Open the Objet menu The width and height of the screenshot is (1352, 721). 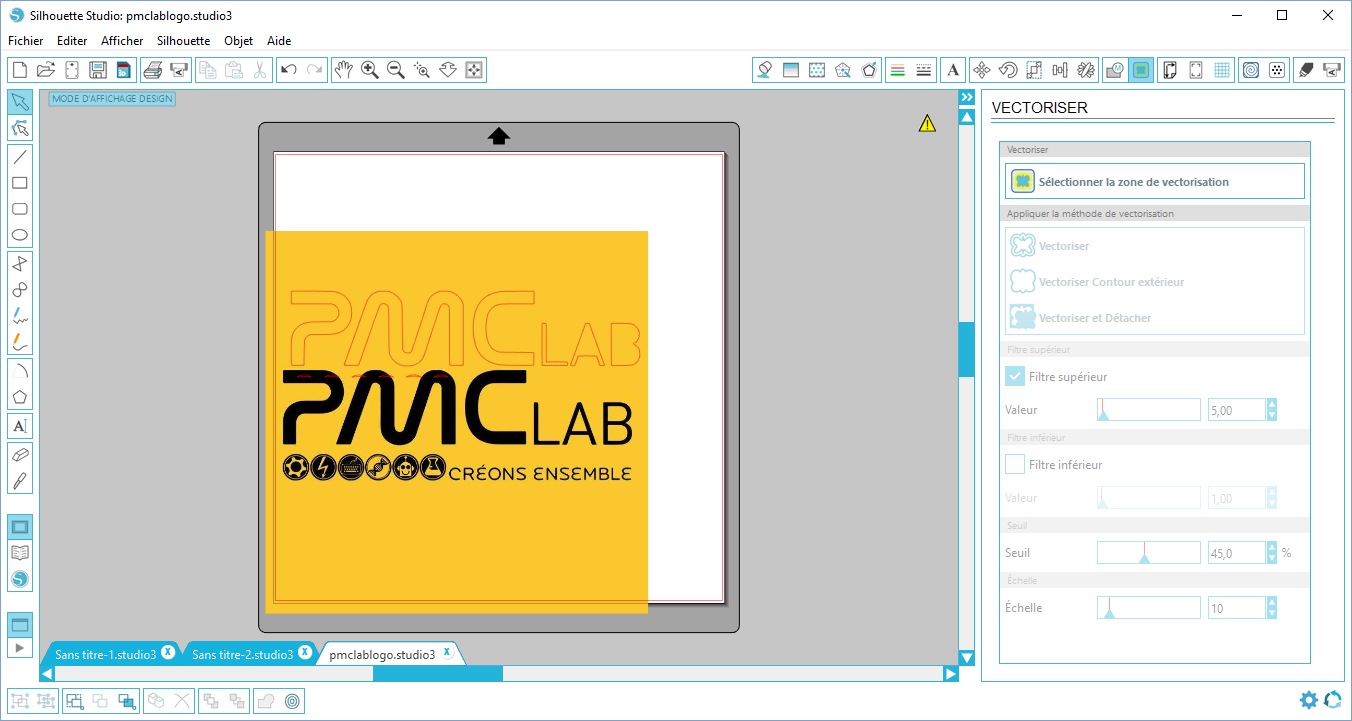(x=238, y=41)
